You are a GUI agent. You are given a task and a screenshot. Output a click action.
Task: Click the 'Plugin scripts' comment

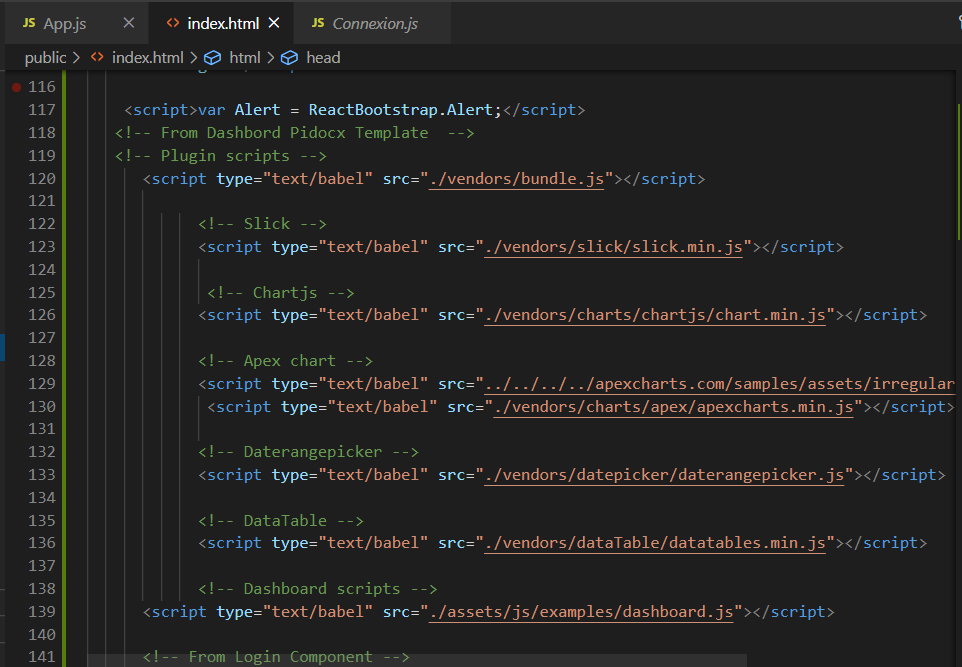tap(221, 156)
